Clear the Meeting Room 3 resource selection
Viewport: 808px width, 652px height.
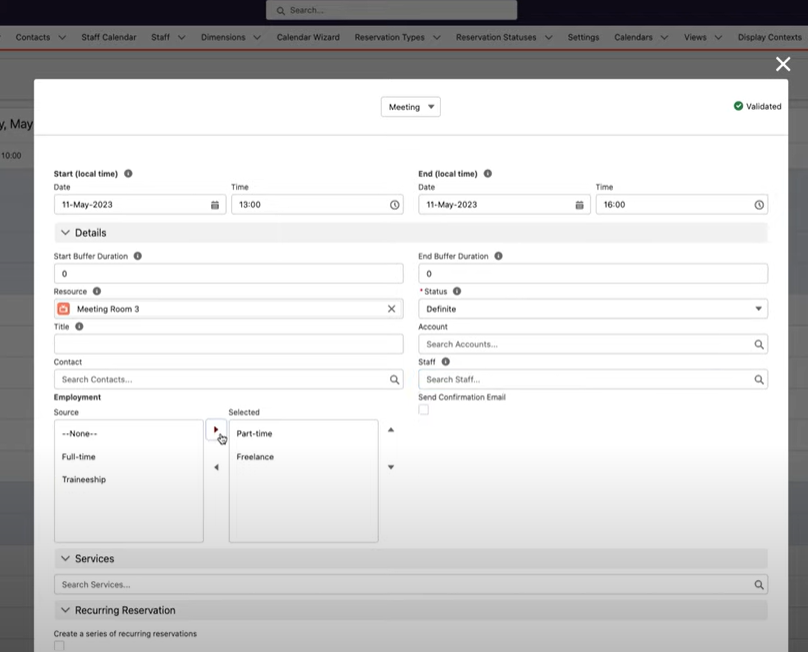point(392,309)
